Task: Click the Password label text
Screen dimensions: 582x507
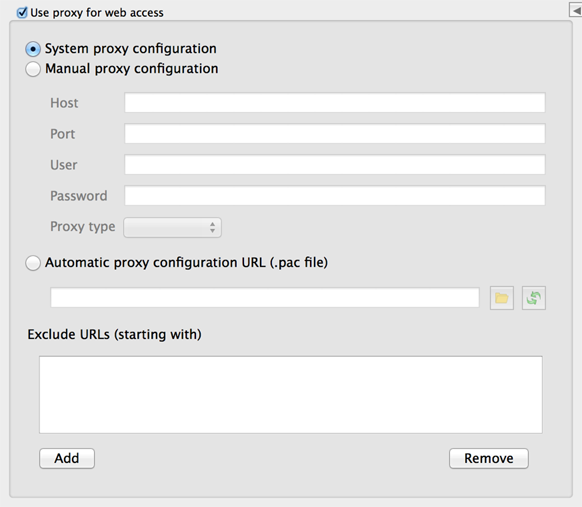Action: (79, 196)
